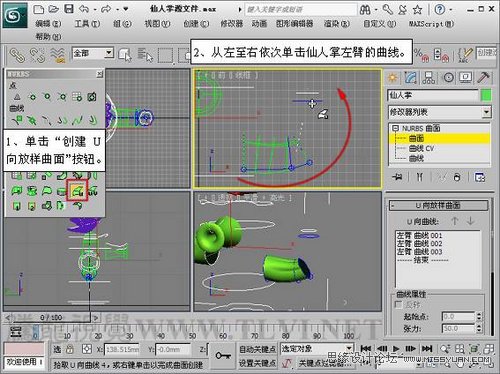This screenshot has width=500, height=374.
Task: Click Create 1-Rail Sweep icon in NURBS toolbox
Action: [17, 206]
